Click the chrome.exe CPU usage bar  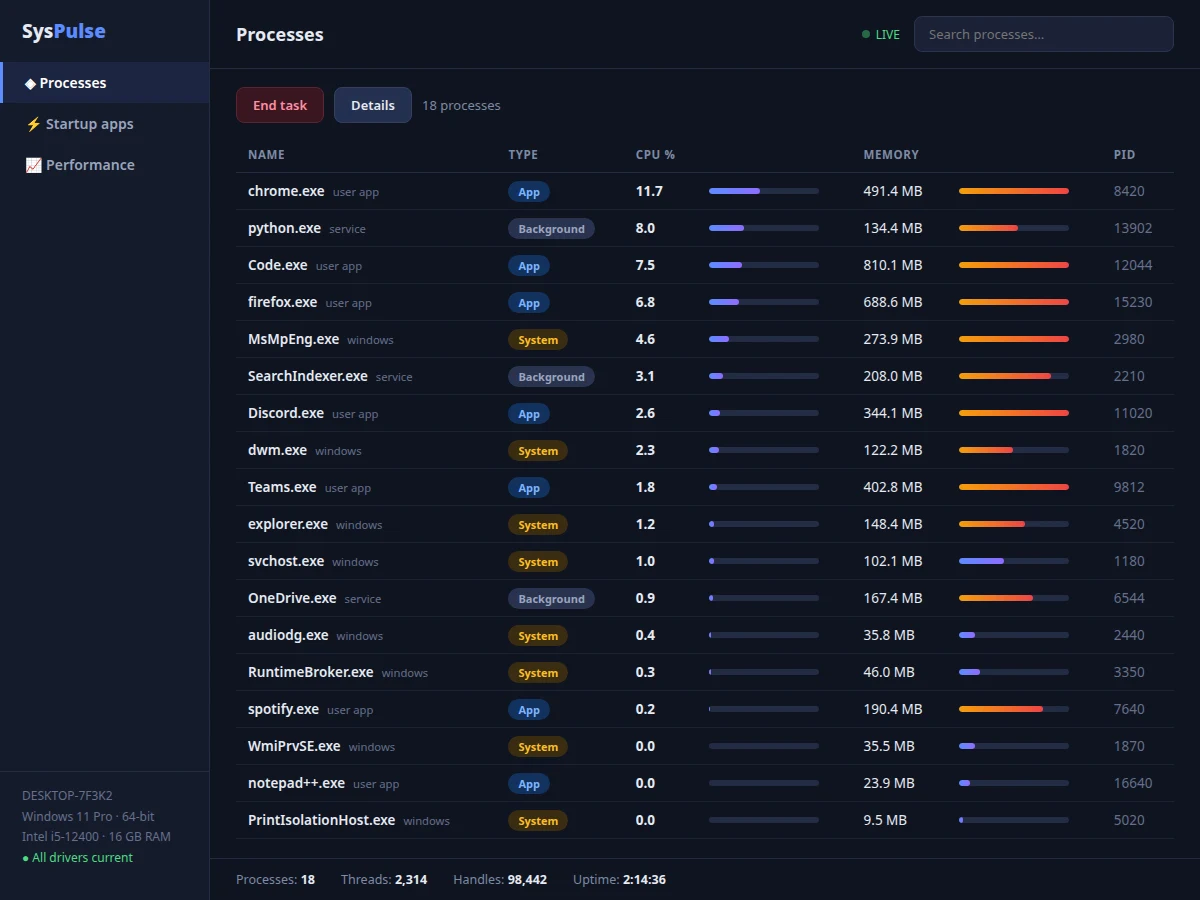click(764, 191)
